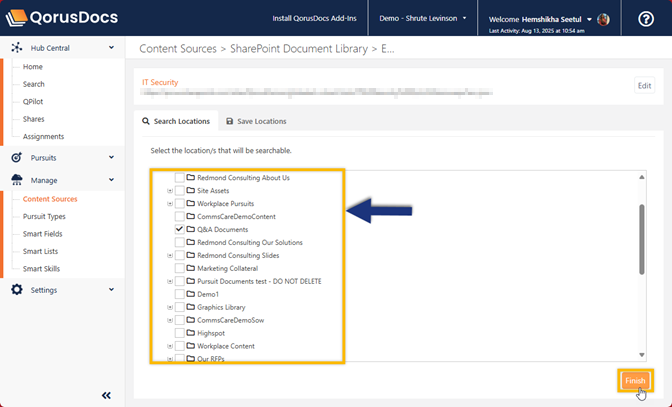Tick the Highspot folder checkbox

pos(180,333)
